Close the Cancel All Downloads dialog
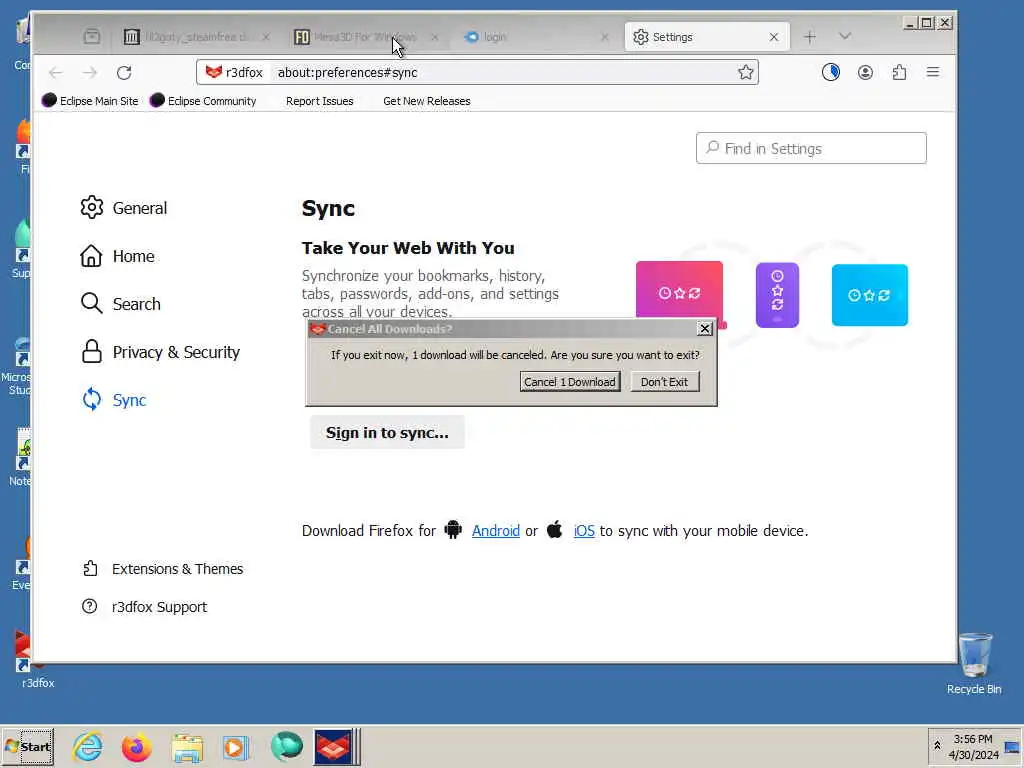The height and width of the screenshot is (768, 1024). (705, 328)
